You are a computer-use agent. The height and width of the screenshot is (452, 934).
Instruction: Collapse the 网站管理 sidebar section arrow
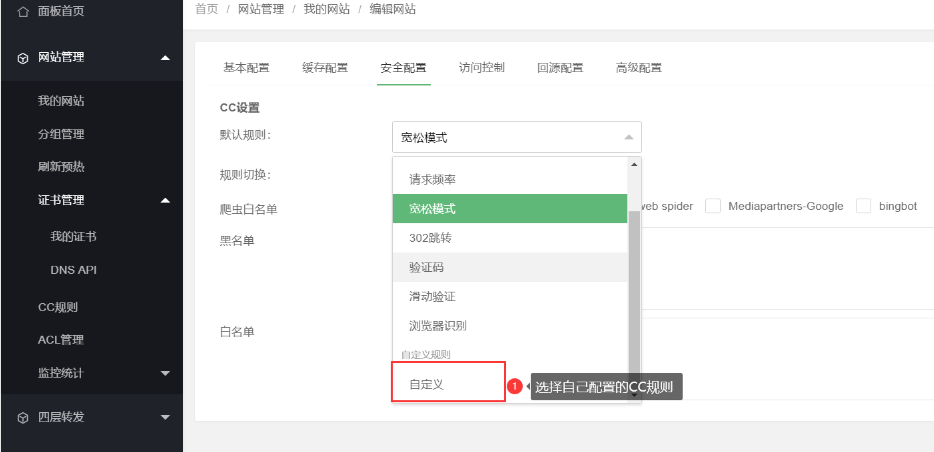(x=166, y=58)
